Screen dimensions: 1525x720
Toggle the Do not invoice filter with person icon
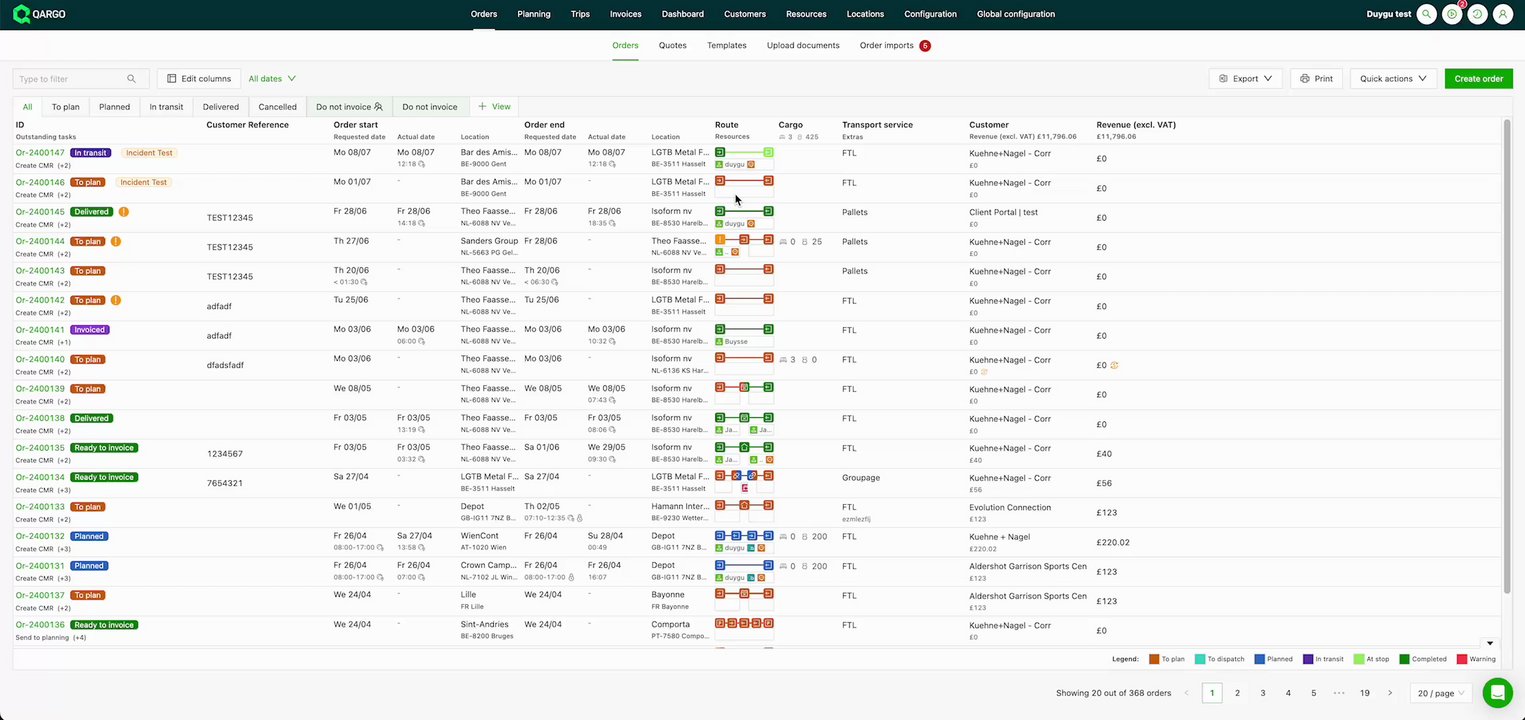[x=349, y=106]
